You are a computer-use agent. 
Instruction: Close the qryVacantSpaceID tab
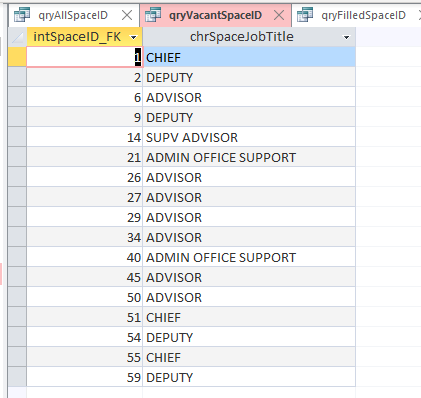coord(279,15)
